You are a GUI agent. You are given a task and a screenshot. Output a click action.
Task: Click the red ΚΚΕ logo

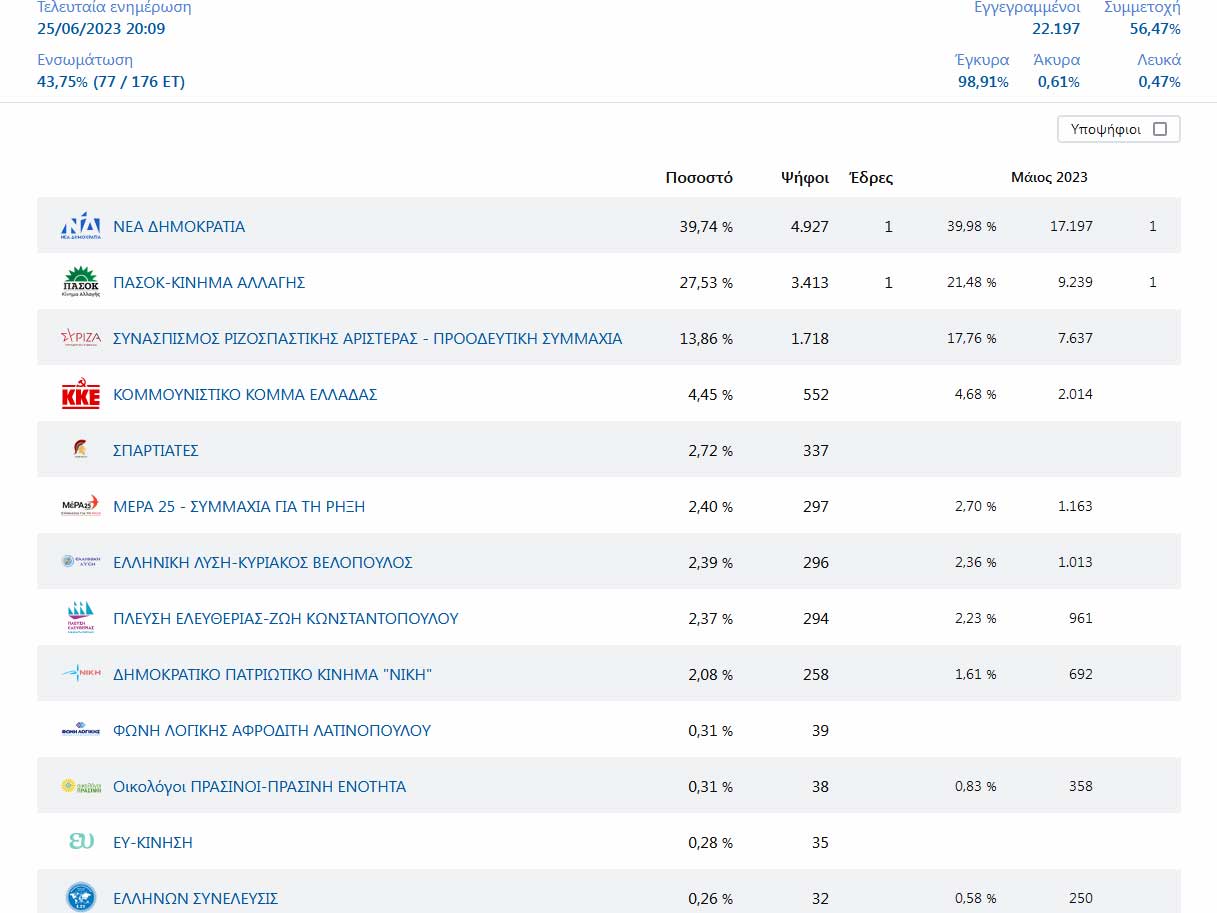tap(81, 395)
